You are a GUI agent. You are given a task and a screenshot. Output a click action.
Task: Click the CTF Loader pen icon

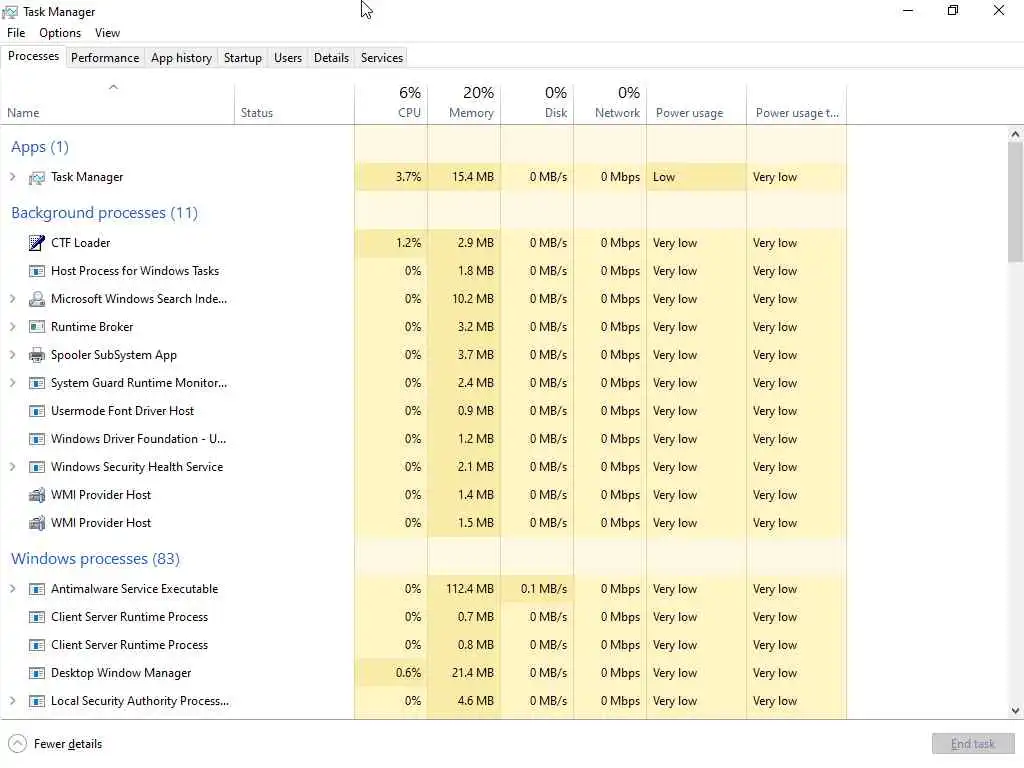[x=37, y=243]
